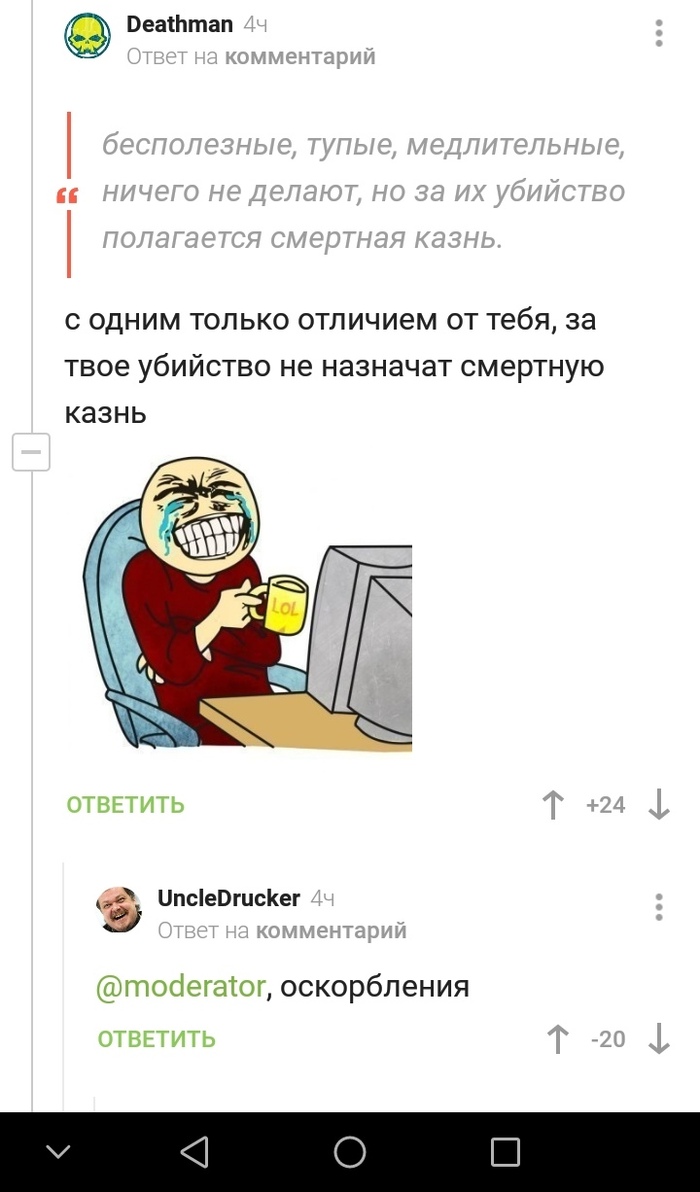The width and height of the screenshot is (700, 1192).
Task: Tap Android home circle button
Action: (350, 1152)
